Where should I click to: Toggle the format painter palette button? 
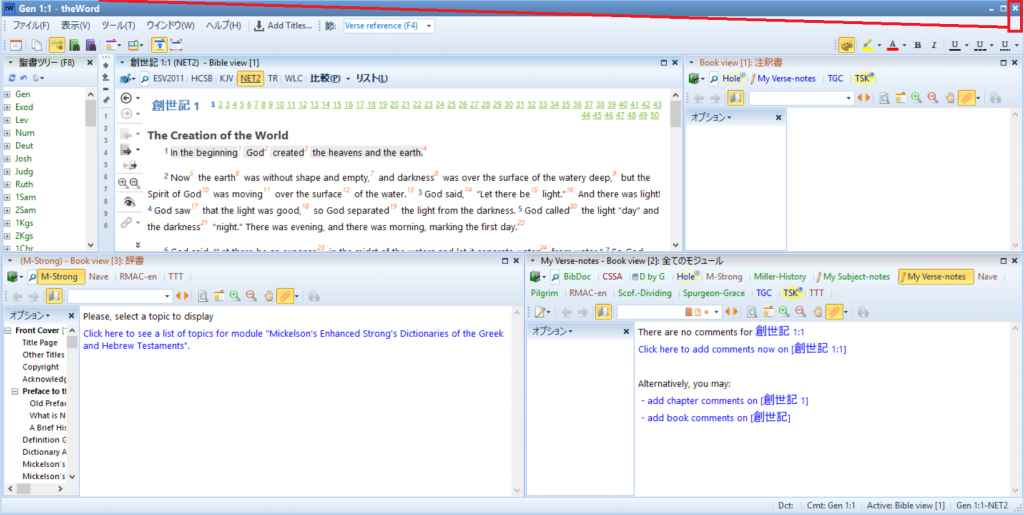click(x=846, y=45)
